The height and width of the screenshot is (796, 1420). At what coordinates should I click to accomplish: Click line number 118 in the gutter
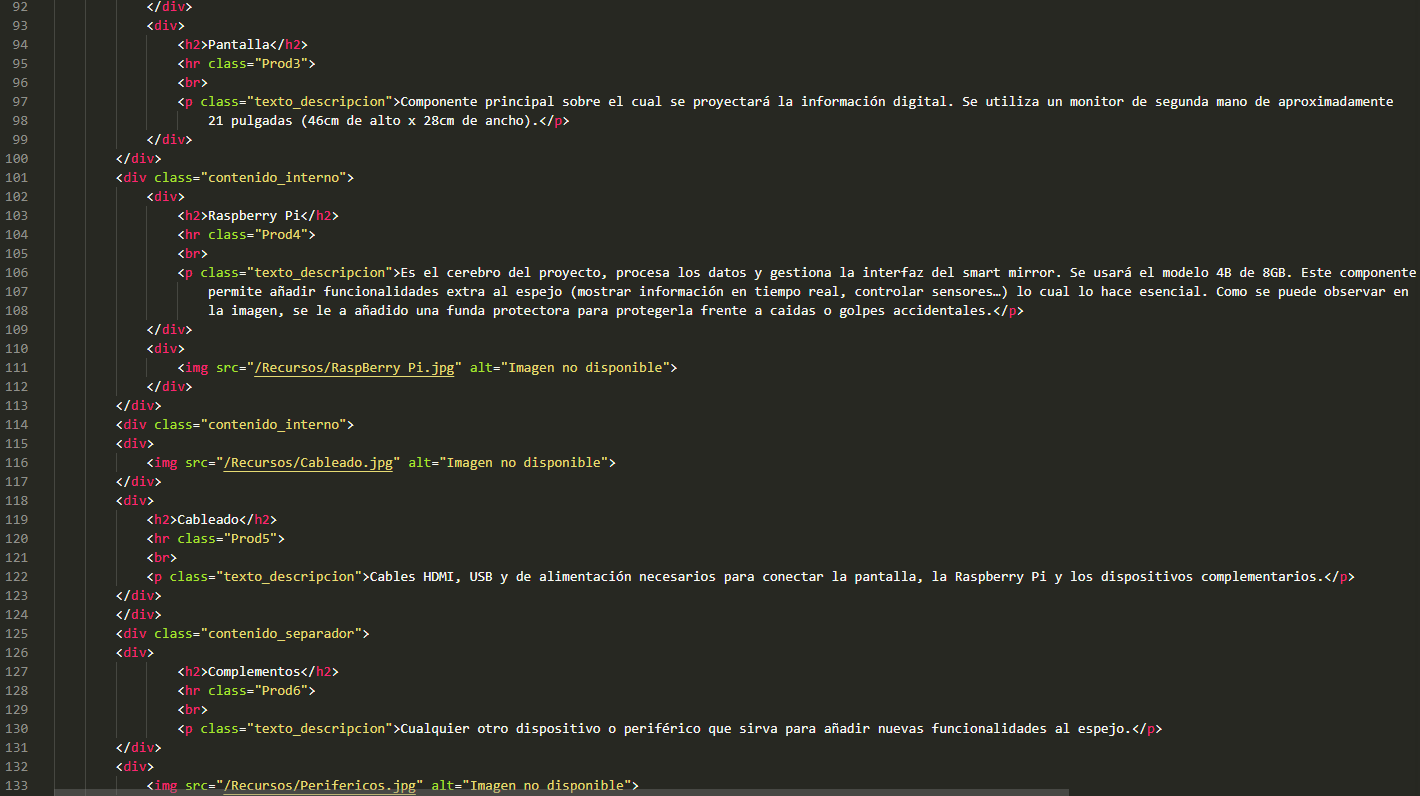point(17,501)
